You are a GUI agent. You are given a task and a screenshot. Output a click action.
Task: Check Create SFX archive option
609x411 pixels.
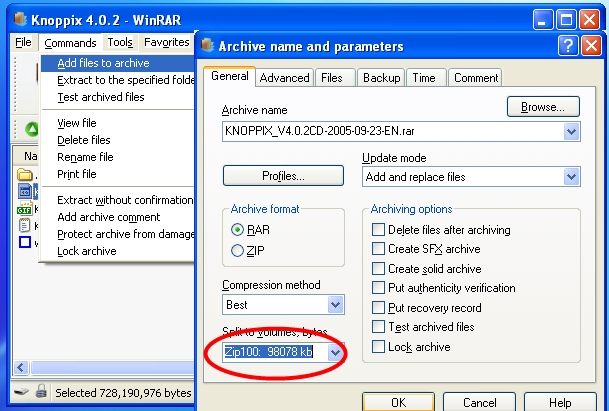pyautogui.click(x=378, y=249)
